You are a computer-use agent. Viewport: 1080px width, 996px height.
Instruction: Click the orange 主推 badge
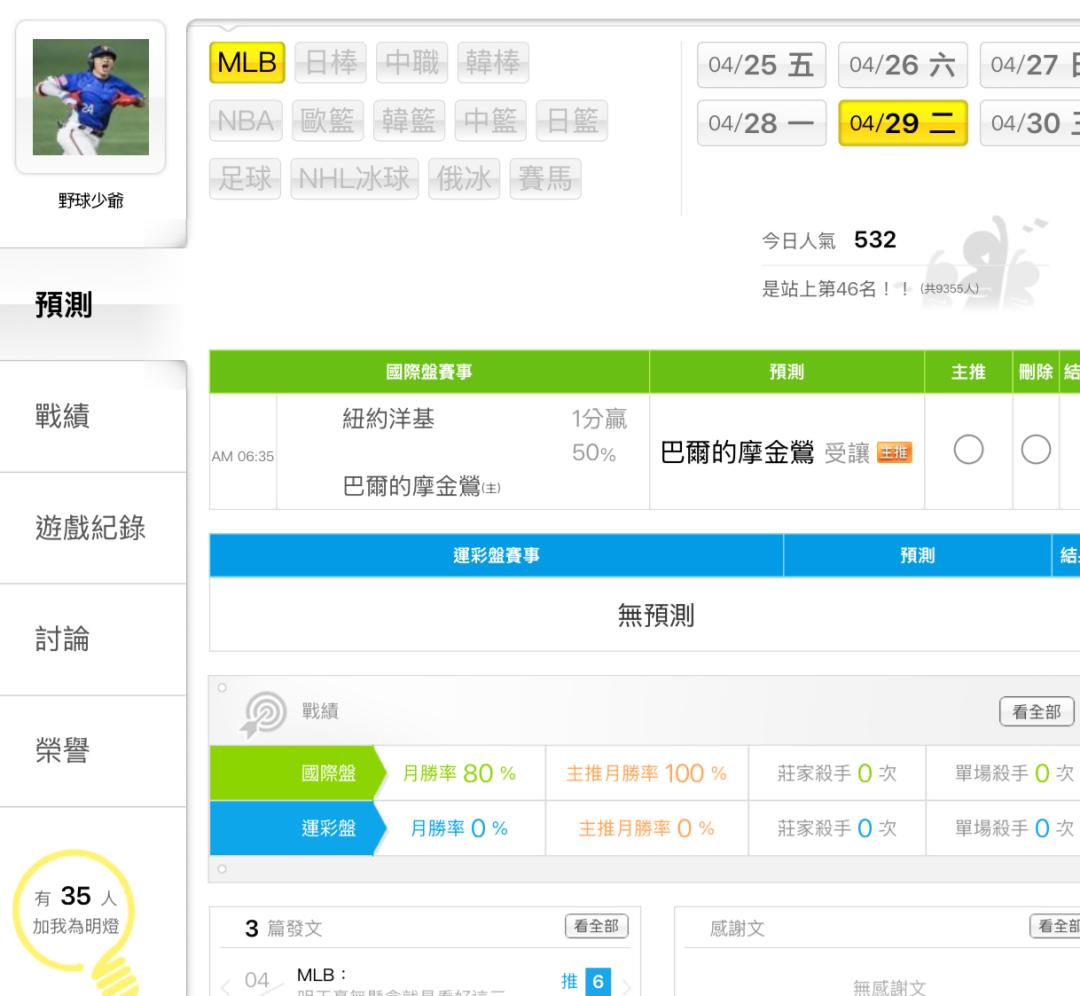[x=894, y=453]
